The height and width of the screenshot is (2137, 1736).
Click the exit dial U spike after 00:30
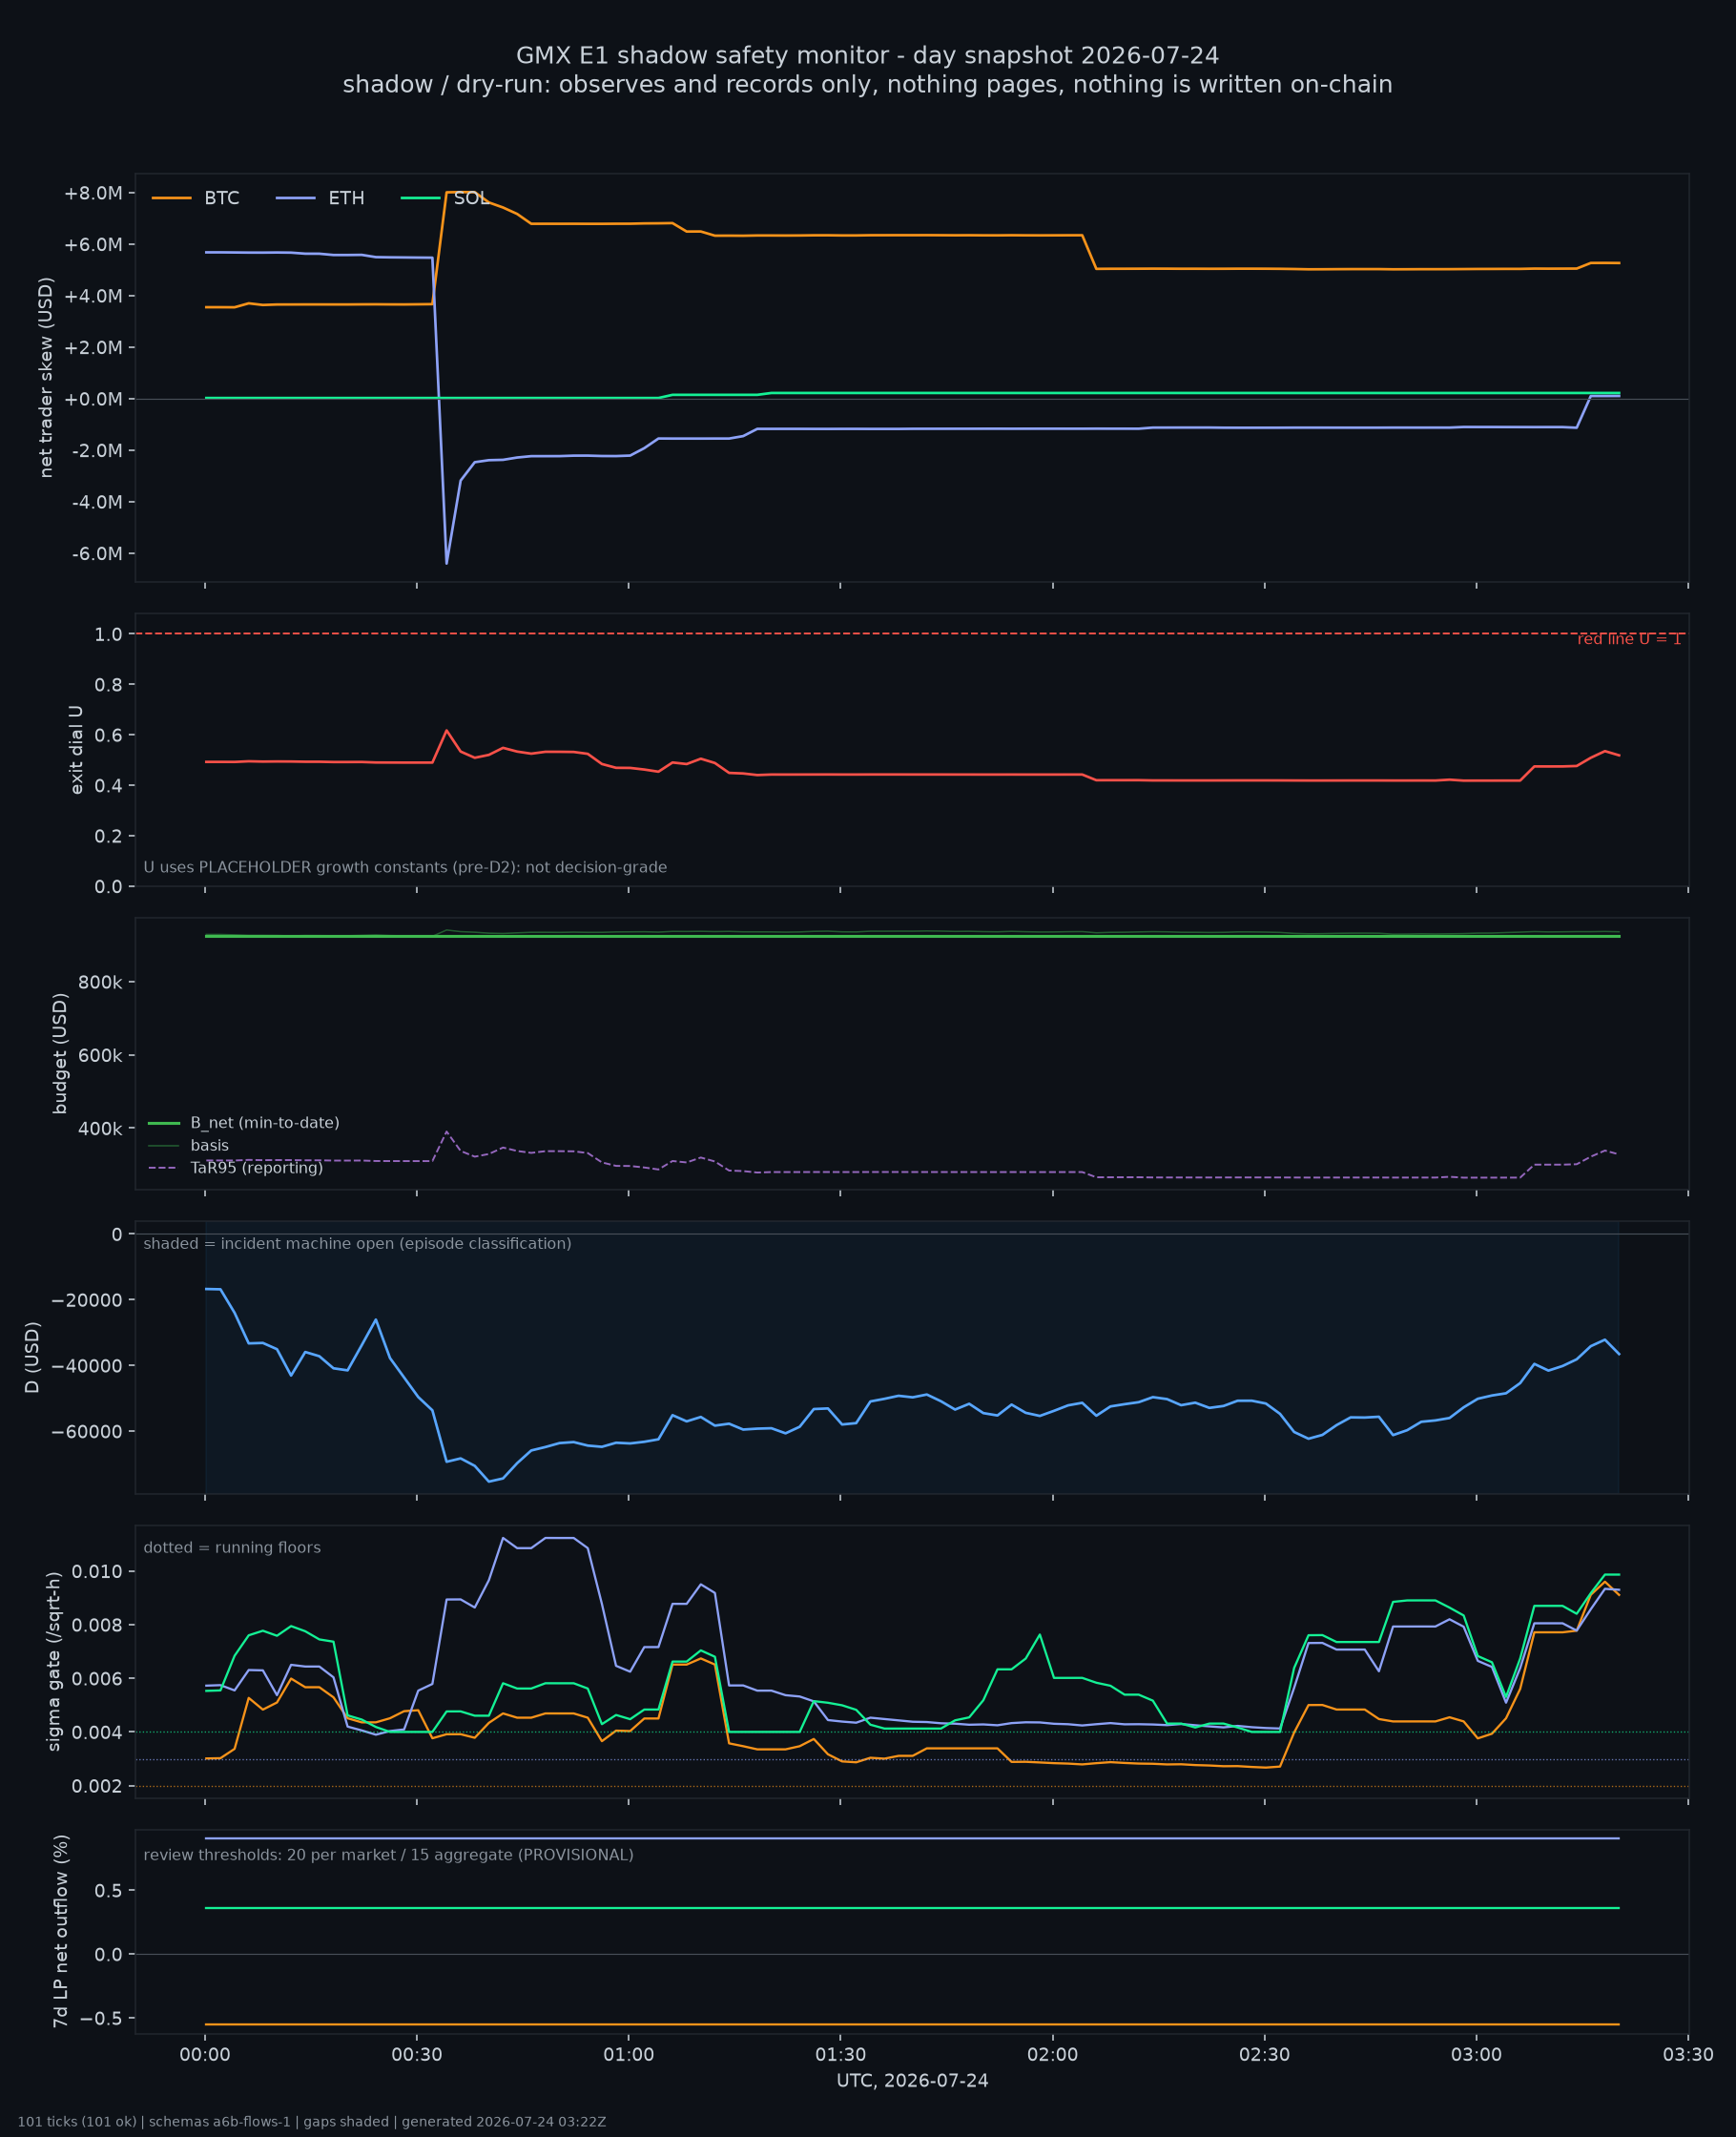tap(446, 730)
